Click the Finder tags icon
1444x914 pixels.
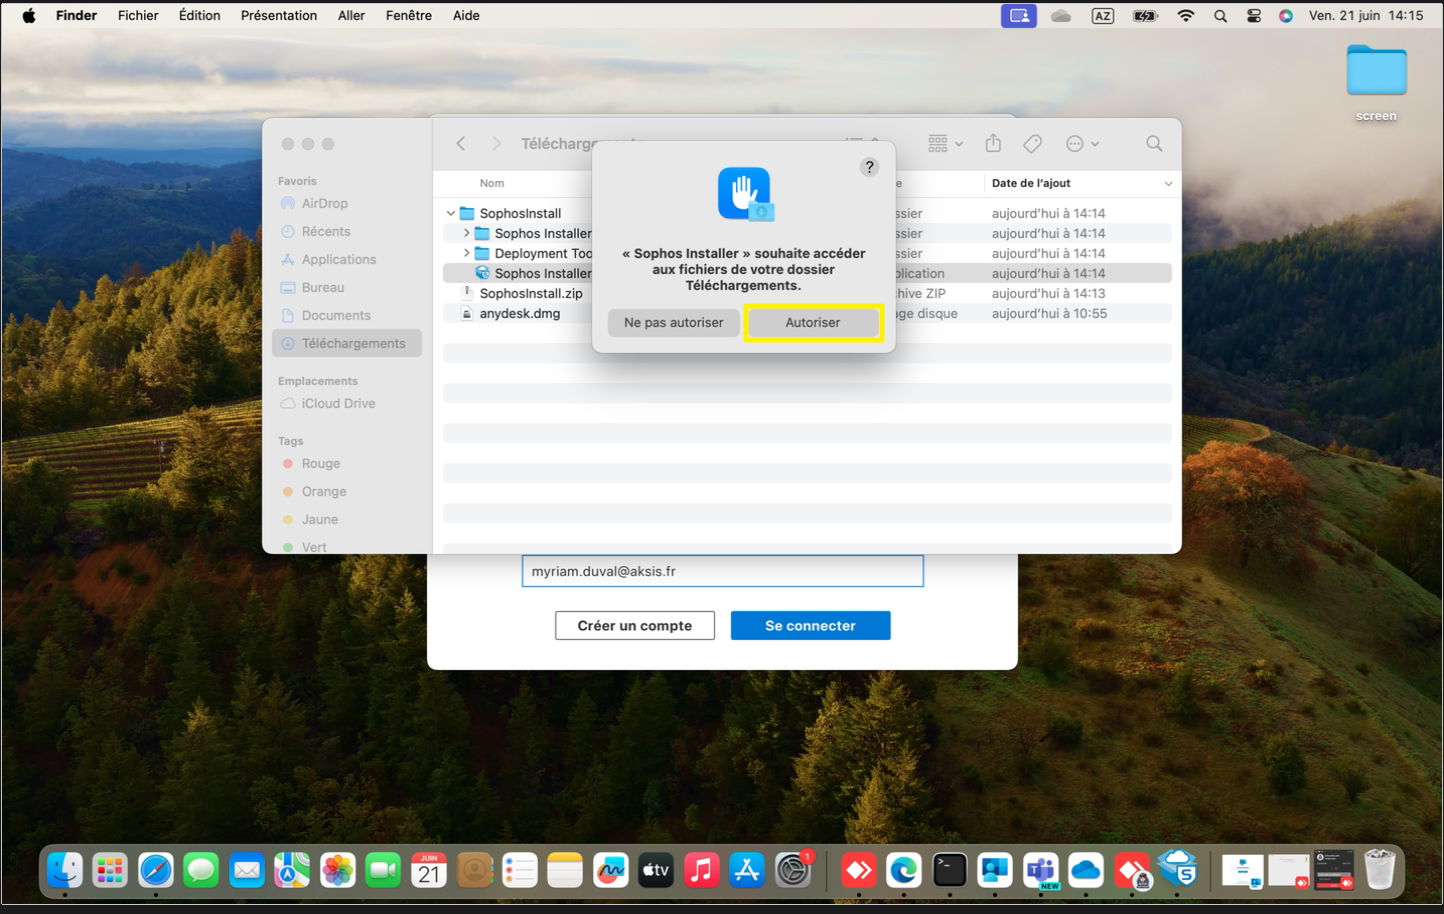tap(1033, 144)
